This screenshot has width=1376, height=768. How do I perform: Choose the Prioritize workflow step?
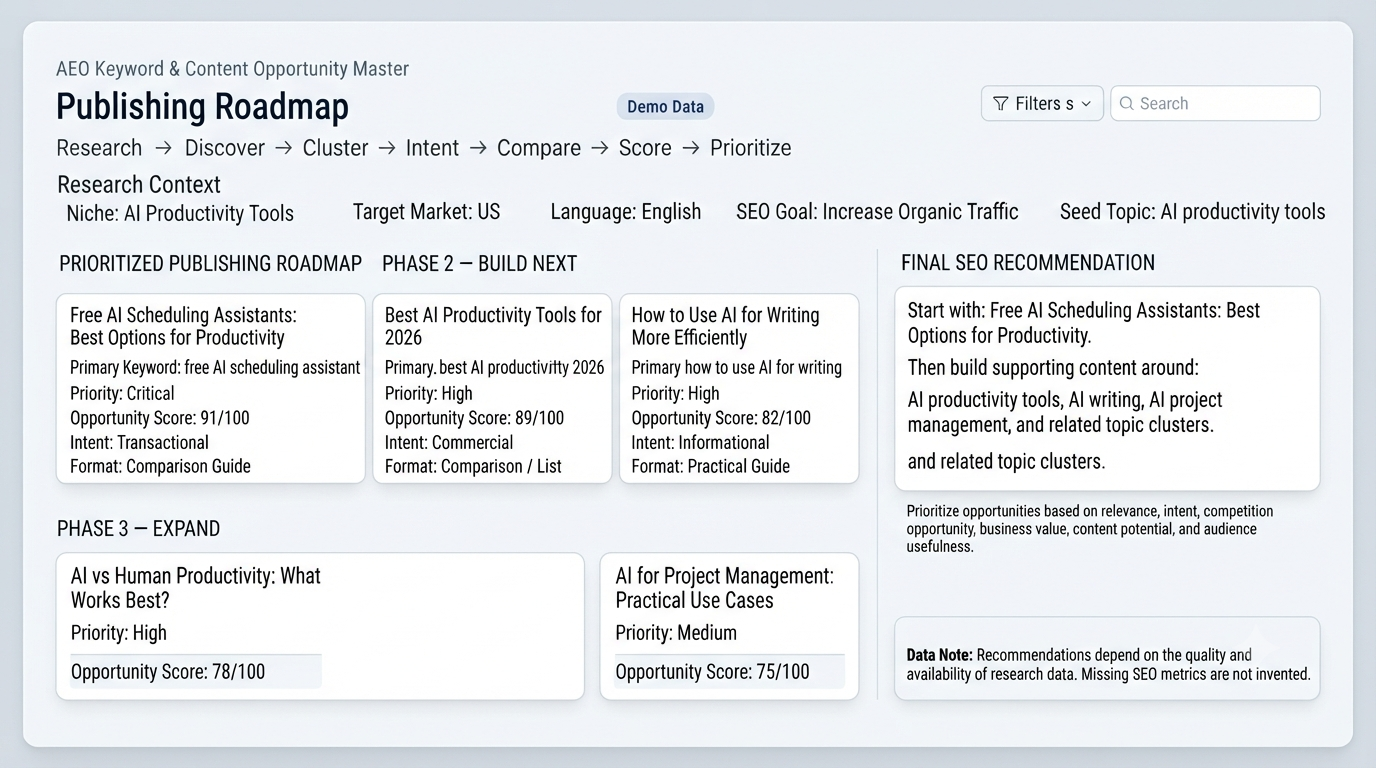pyautogui.click(x=751, y=148)
